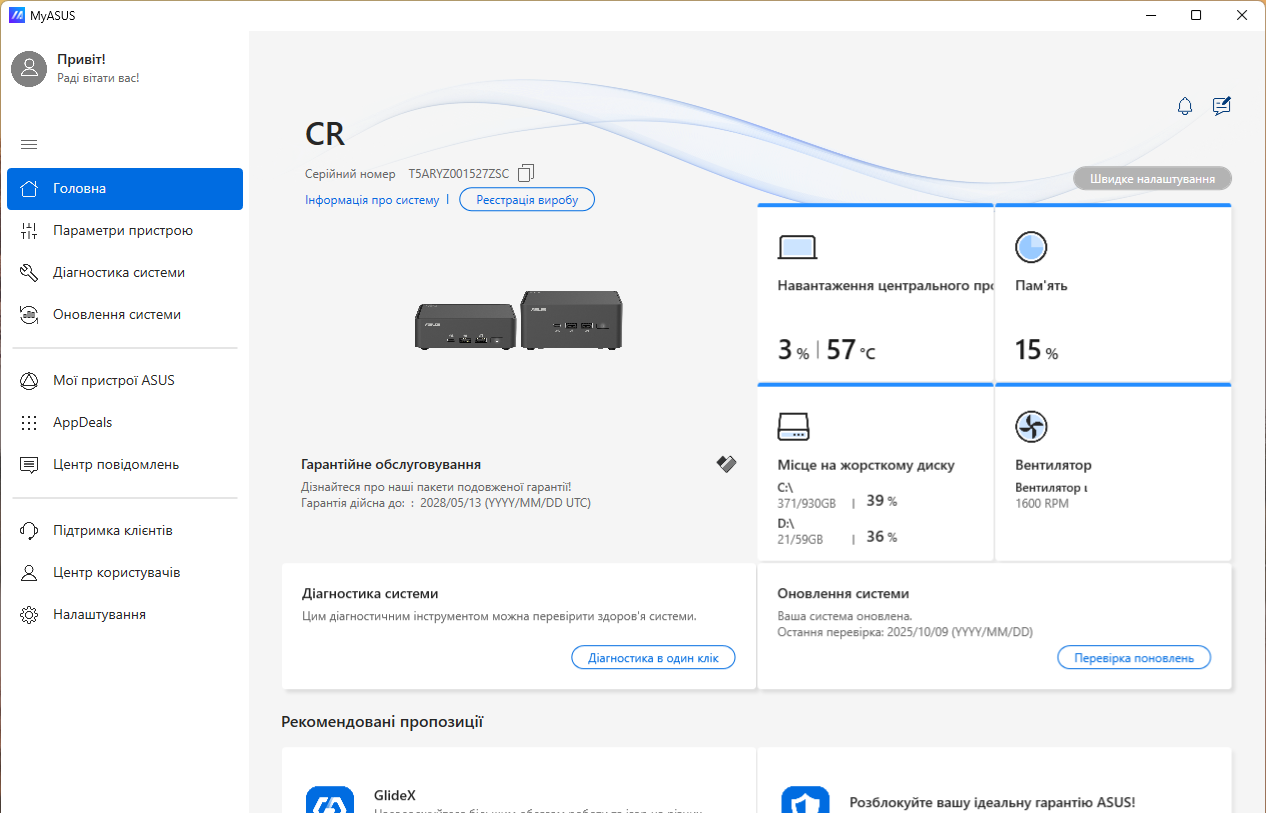
Task: Click Параметри пристрою sliders icon
Action: [29, 231]
